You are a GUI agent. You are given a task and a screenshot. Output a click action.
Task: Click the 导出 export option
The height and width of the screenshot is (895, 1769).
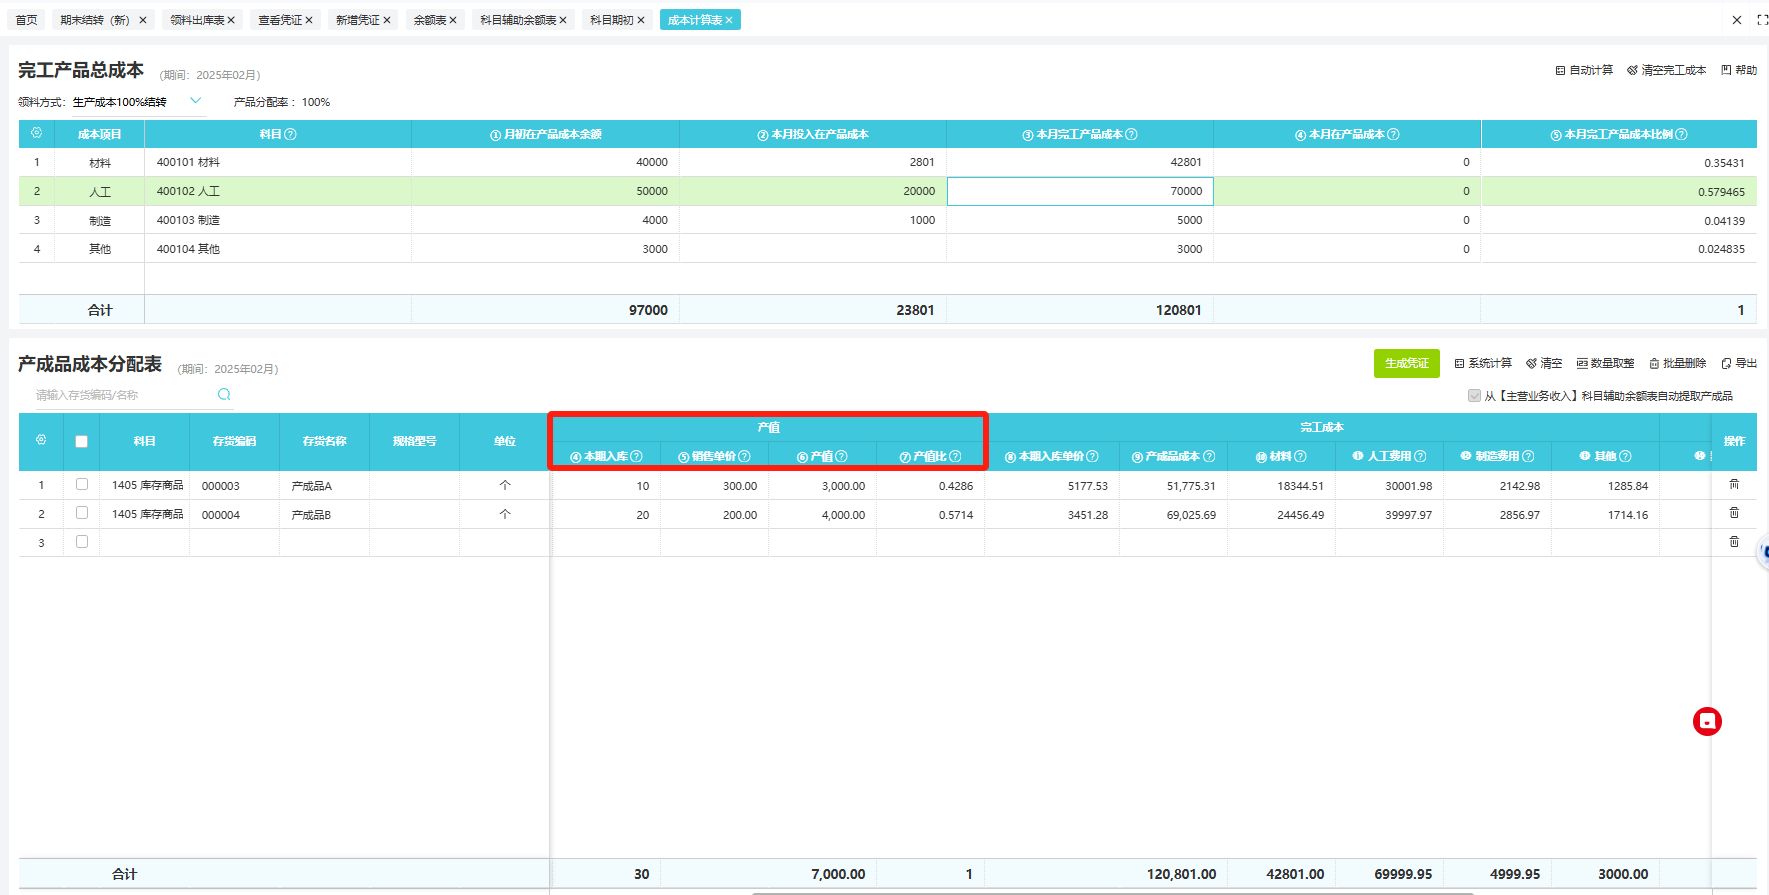pos(1739,364)
